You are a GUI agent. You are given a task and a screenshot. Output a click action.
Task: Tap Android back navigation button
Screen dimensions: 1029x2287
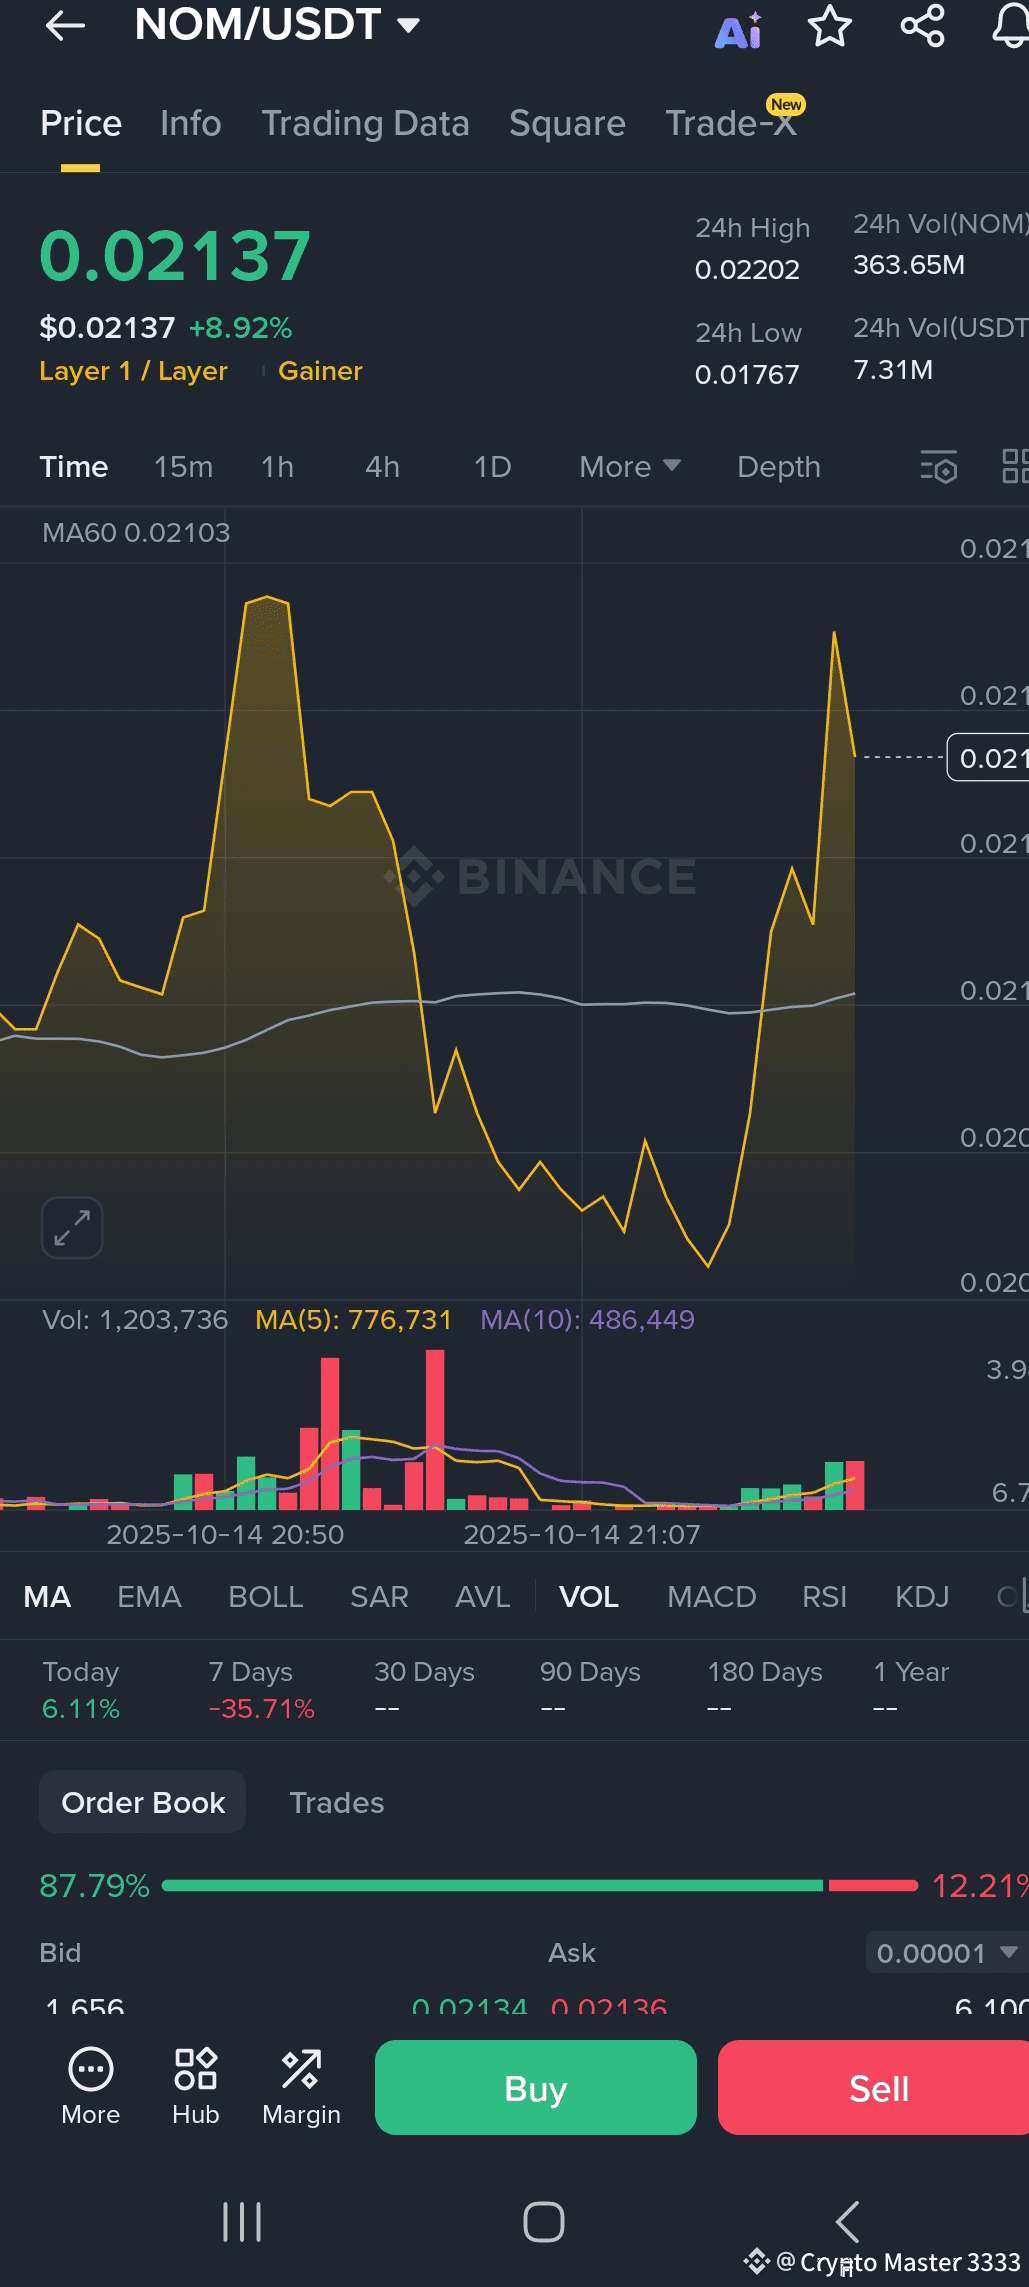click(x=847, y=2222)
